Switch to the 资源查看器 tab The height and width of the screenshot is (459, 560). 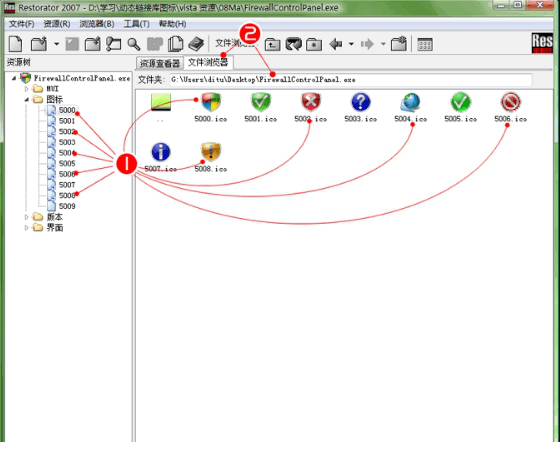[x=160, y=63]
